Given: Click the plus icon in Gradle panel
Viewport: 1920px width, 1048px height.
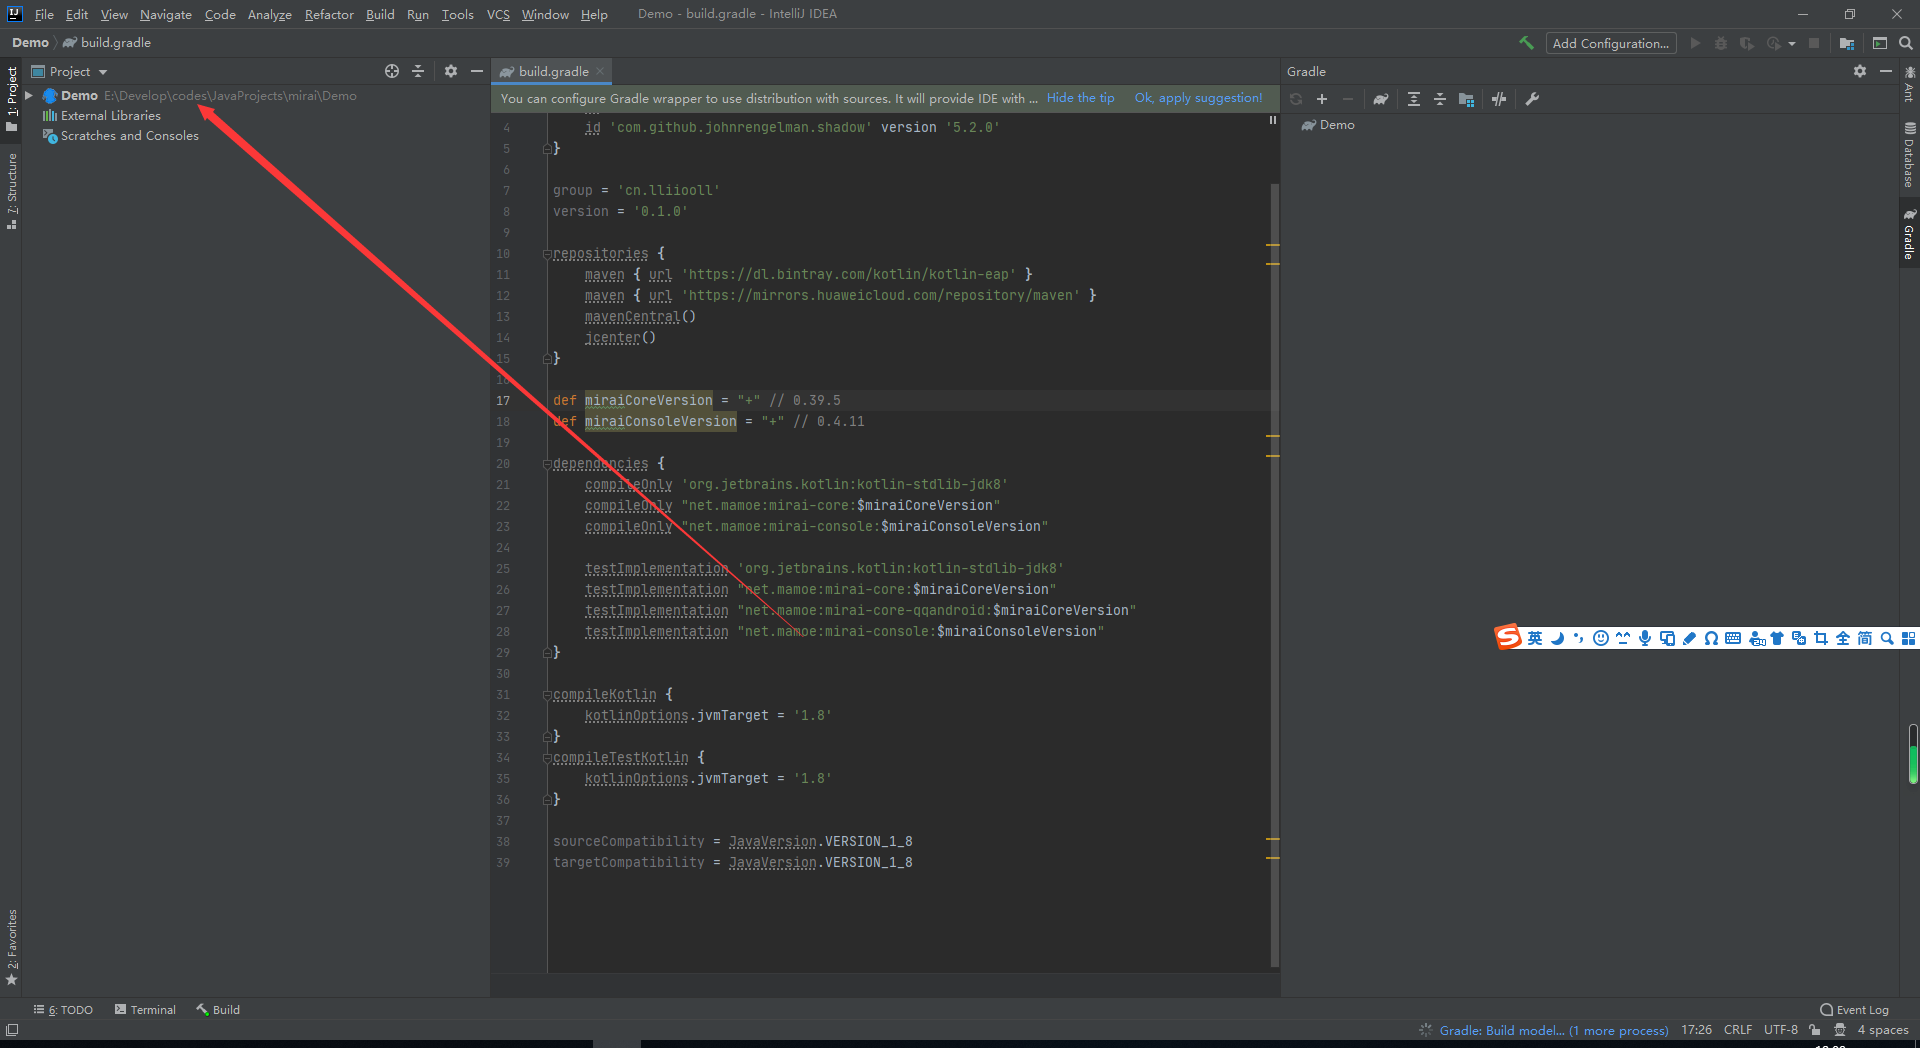Looking at the screenshot, I should click(x=1322, y=99).
